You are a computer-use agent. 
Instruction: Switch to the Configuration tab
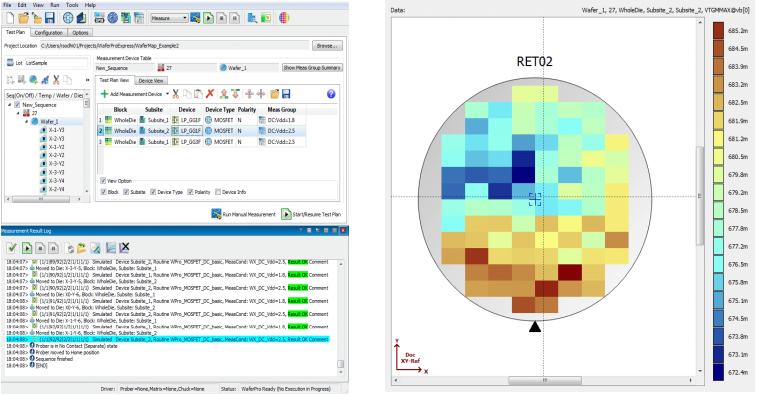pyautogui.click(x=48, y=33)
